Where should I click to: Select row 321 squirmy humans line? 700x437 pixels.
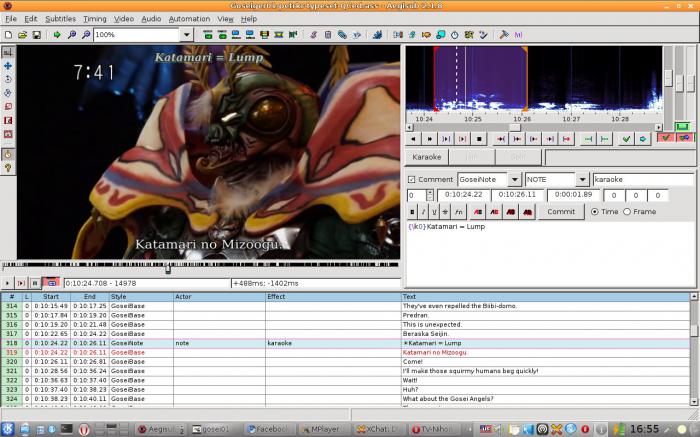pyautogui.click(x=346, y=371)
